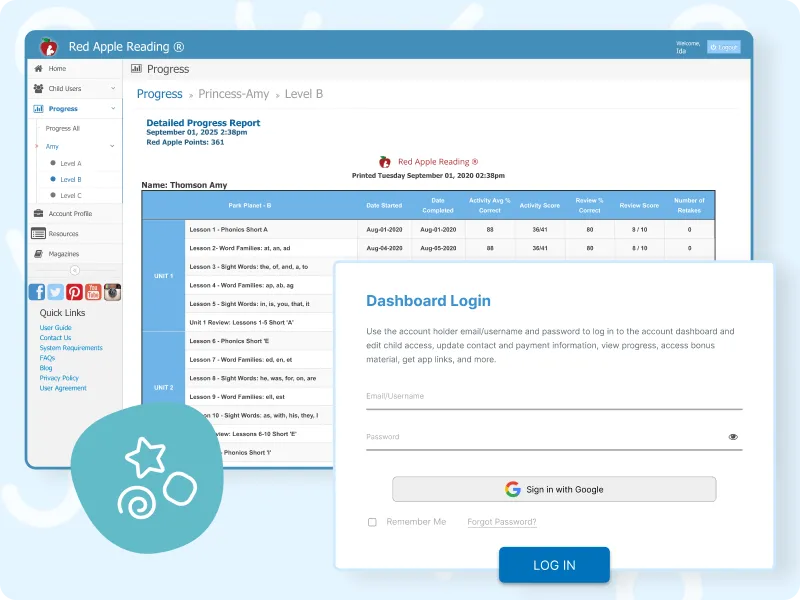The height and width of the screenshot is (600, 800).
Task: Open the FAQs quick link
Action: (x=47, y=358)
